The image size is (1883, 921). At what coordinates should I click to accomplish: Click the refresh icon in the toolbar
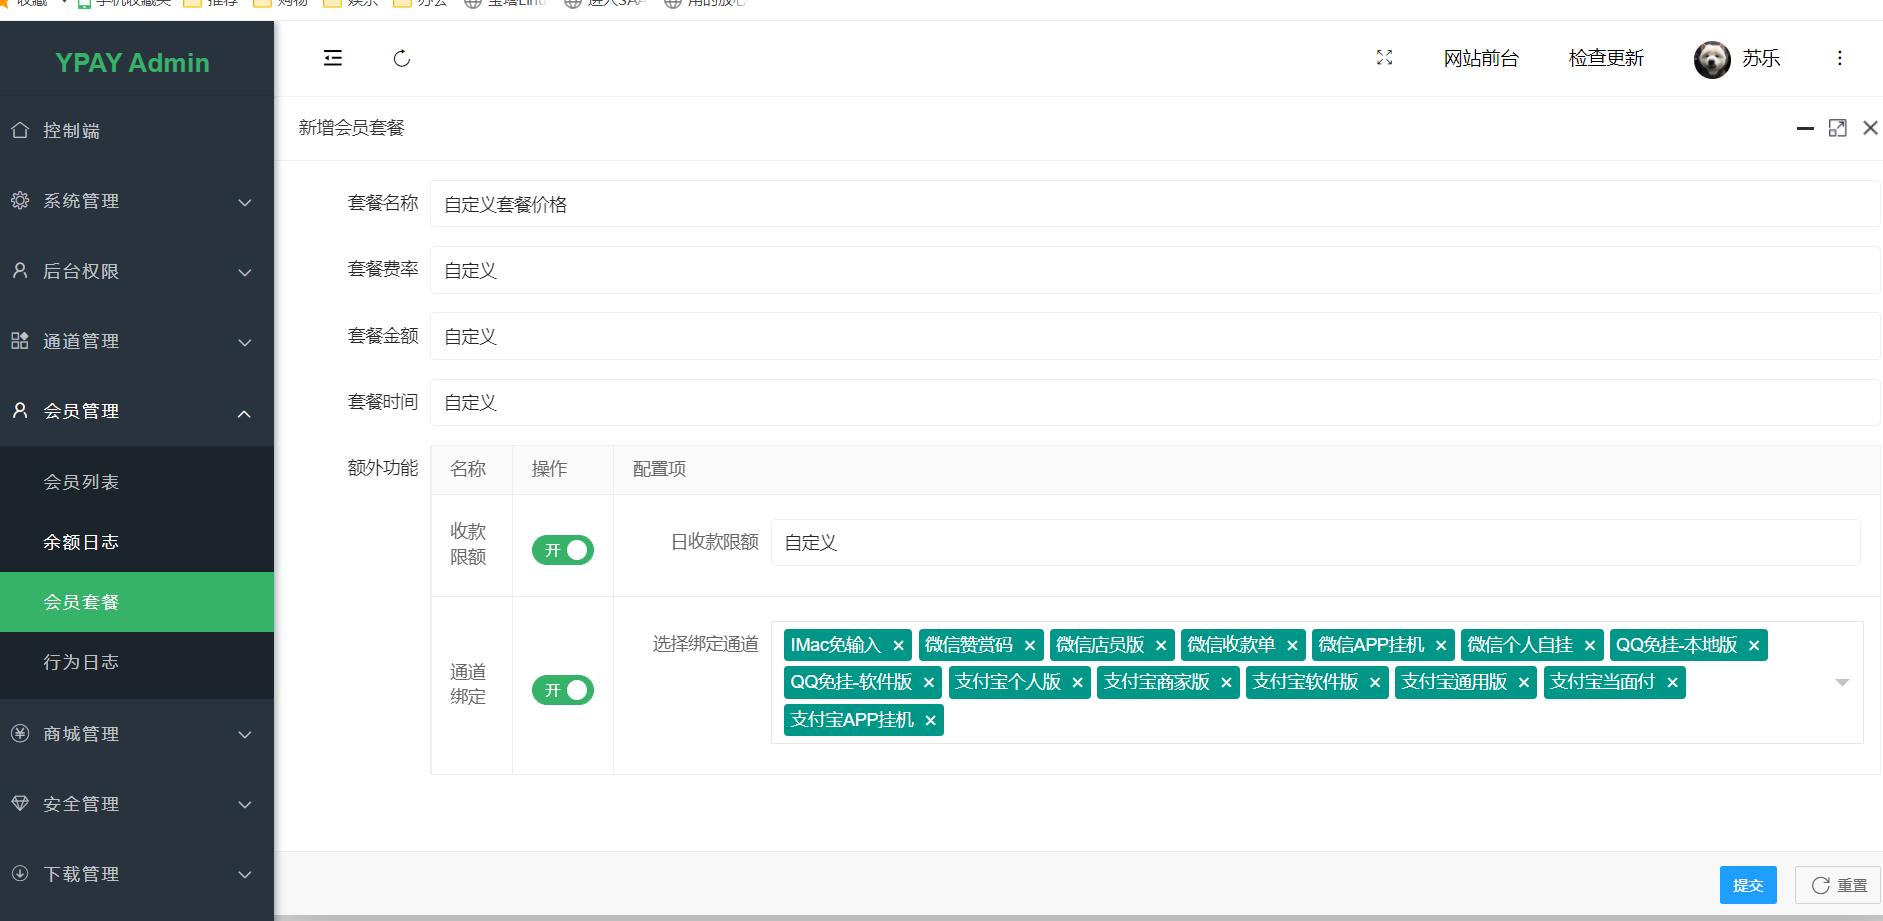click(401, 58)
